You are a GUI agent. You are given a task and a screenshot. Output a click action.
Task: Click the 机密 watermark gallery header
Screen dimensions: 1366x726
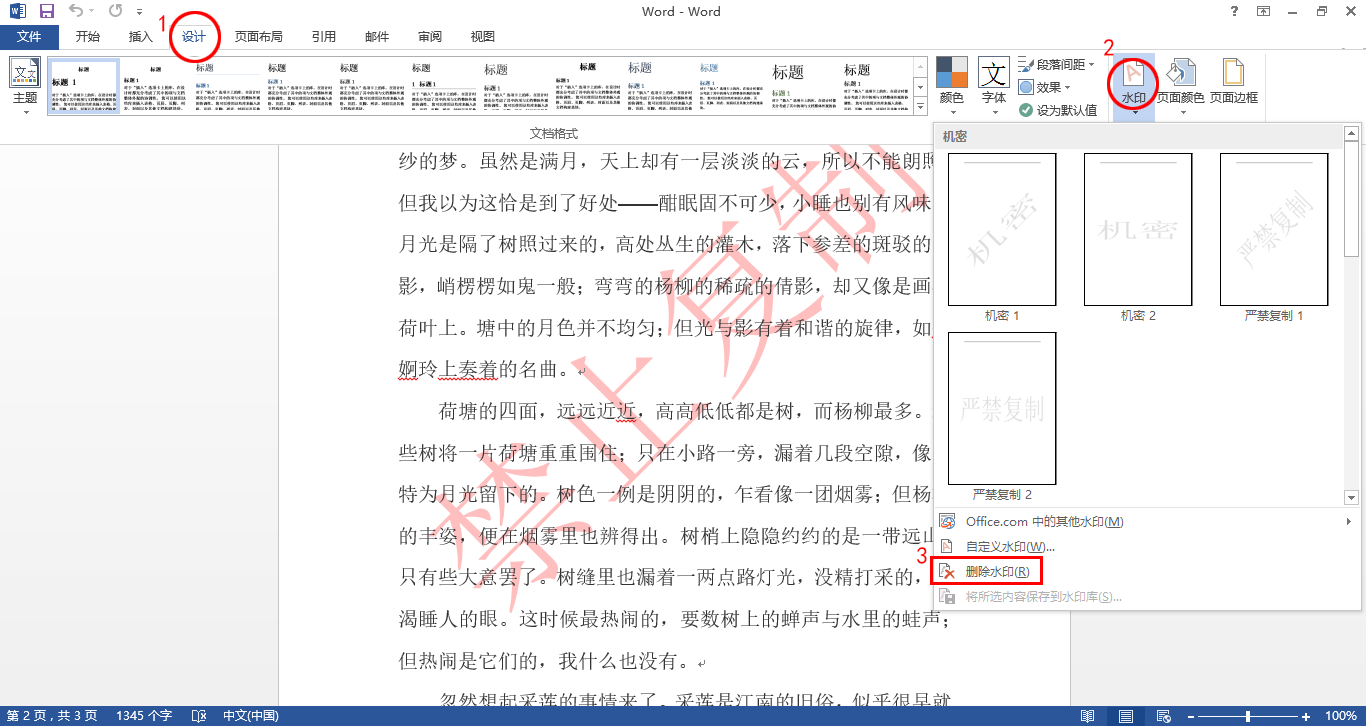[1138, 136]
